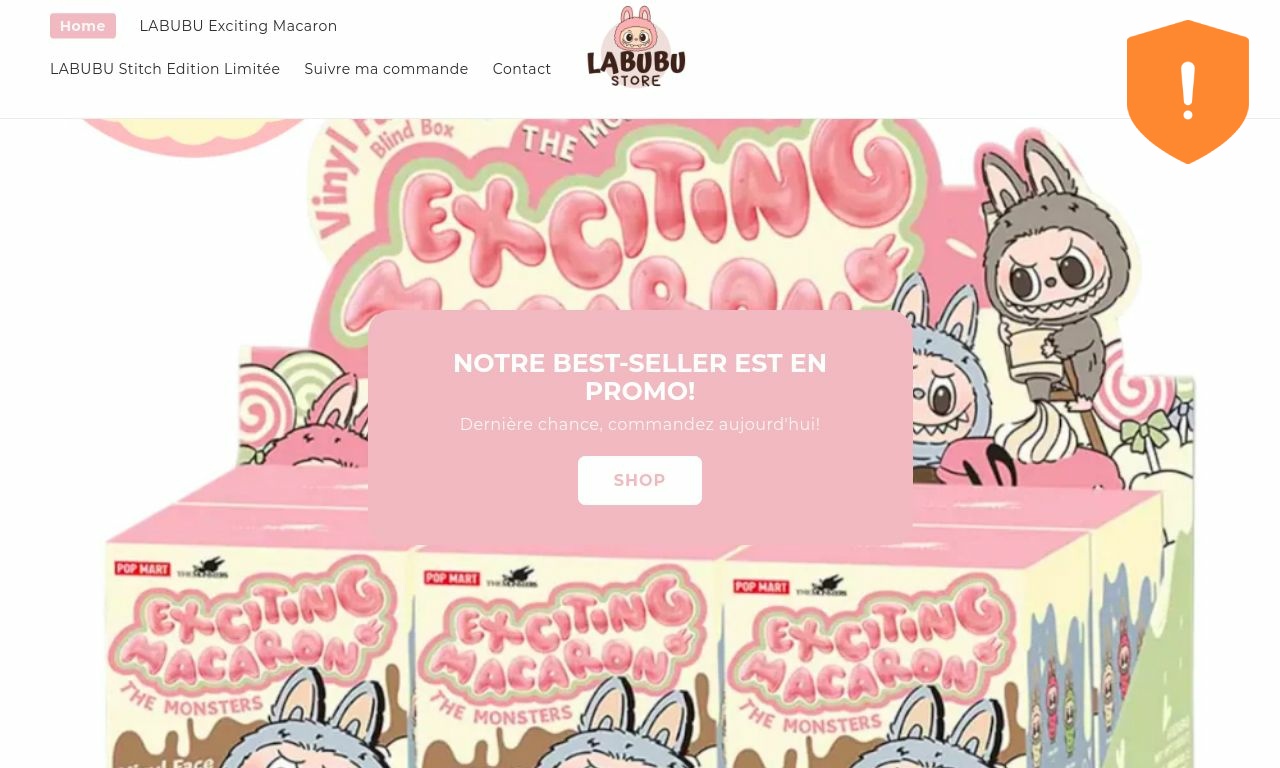Click the POP MART logo on middle box
This screenshot has height=768, width=1280.
452,578
